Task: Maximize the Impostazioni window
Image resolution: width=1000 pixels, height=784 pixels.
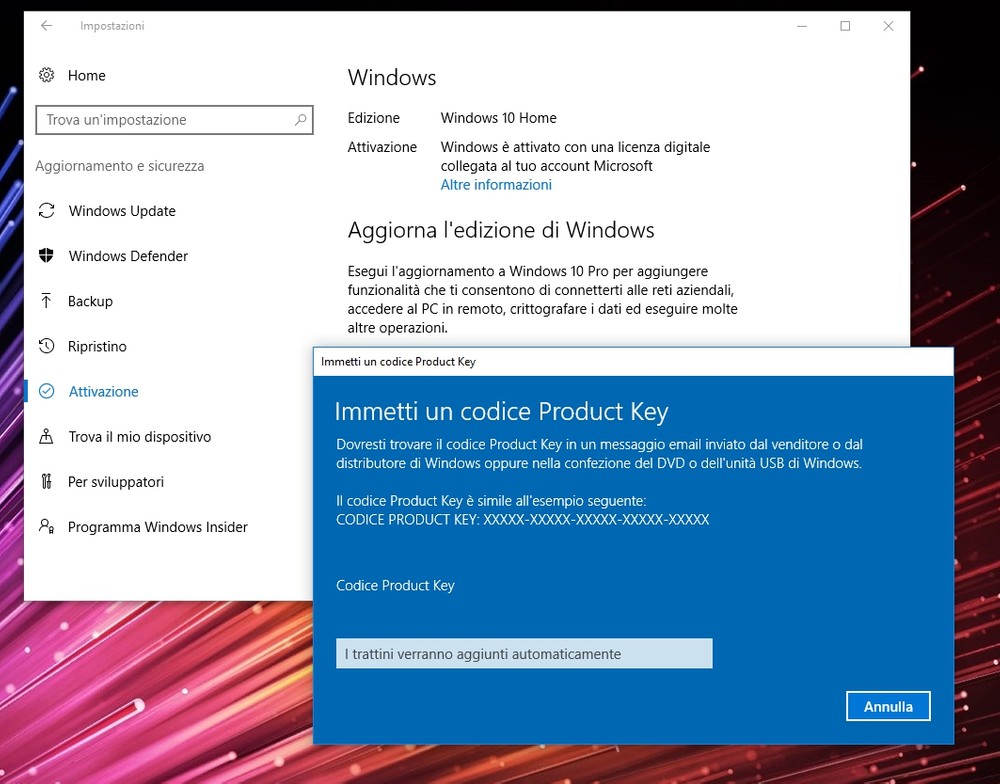Action: pyautogui.click(x=845, y=26)
